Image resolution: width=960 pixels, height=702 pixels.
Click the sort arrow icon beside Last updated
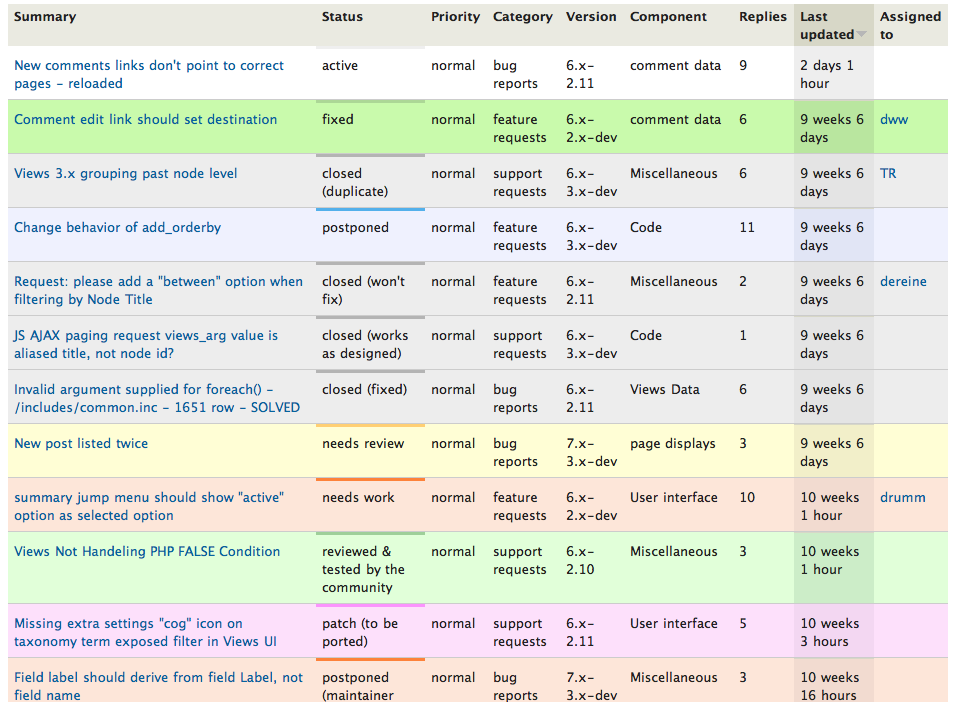(x=861, y=34)
